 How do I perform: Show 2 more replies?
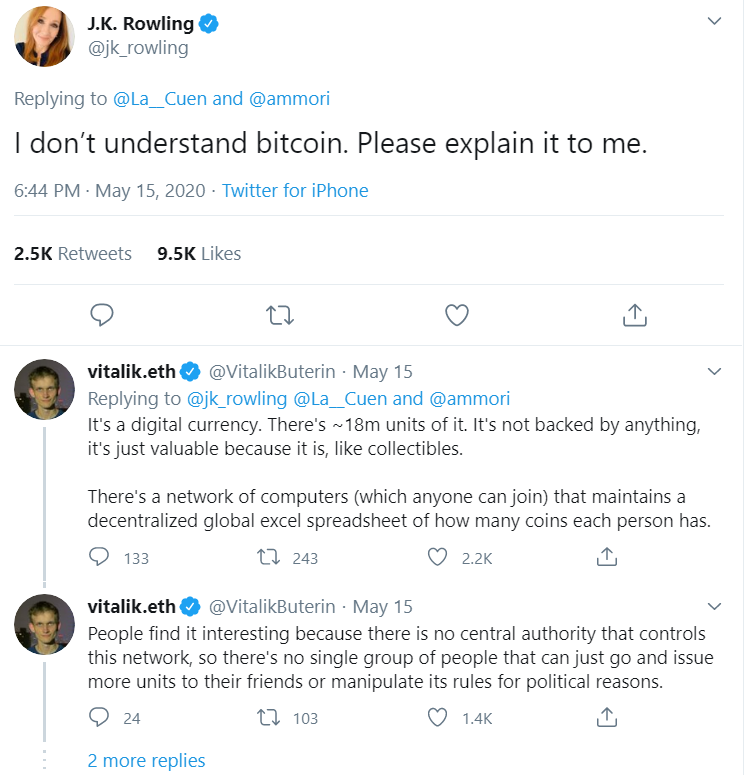point(146,760)
